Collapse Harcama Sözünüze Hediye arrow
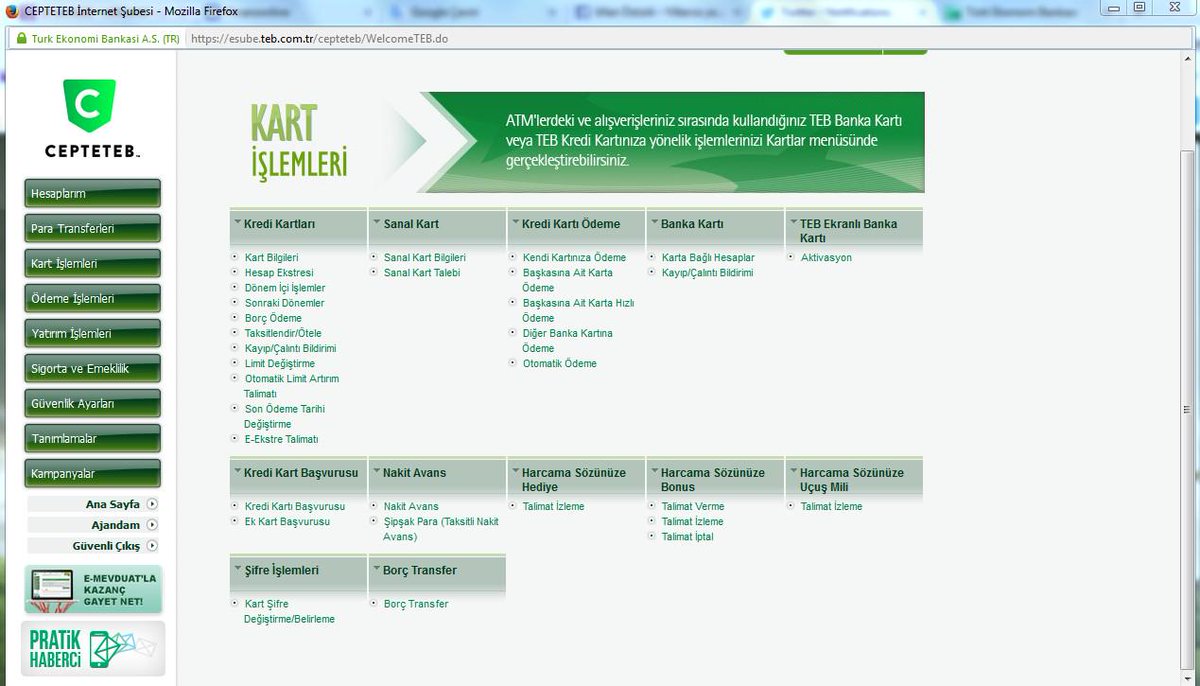Image resolution: width=1200 pixels, height=686 pixels. (x=515, y=472)
